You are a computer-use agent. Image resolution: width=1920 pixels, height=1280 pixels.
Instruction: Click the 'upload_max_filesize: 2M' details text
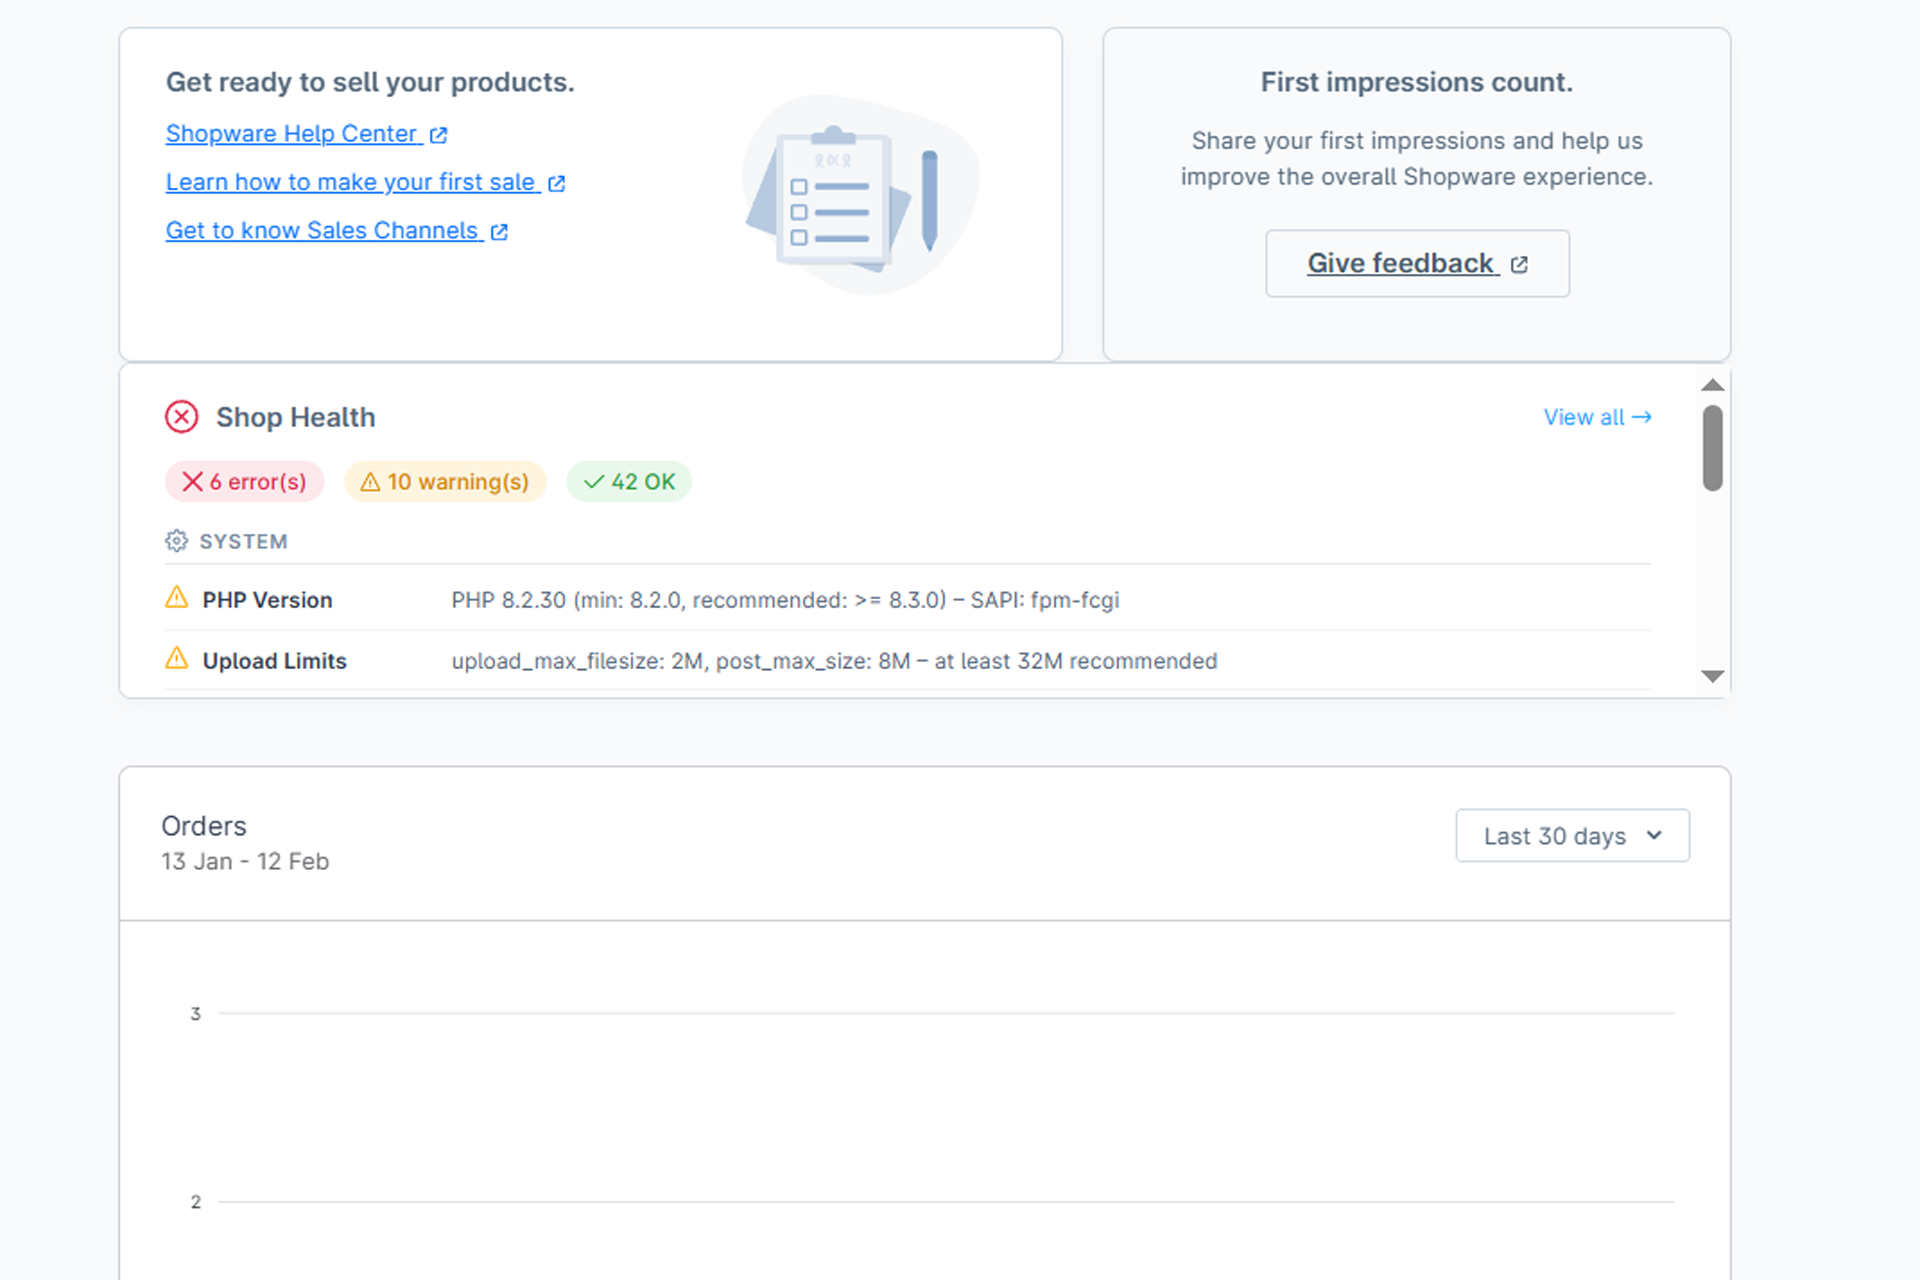[834, 661]
